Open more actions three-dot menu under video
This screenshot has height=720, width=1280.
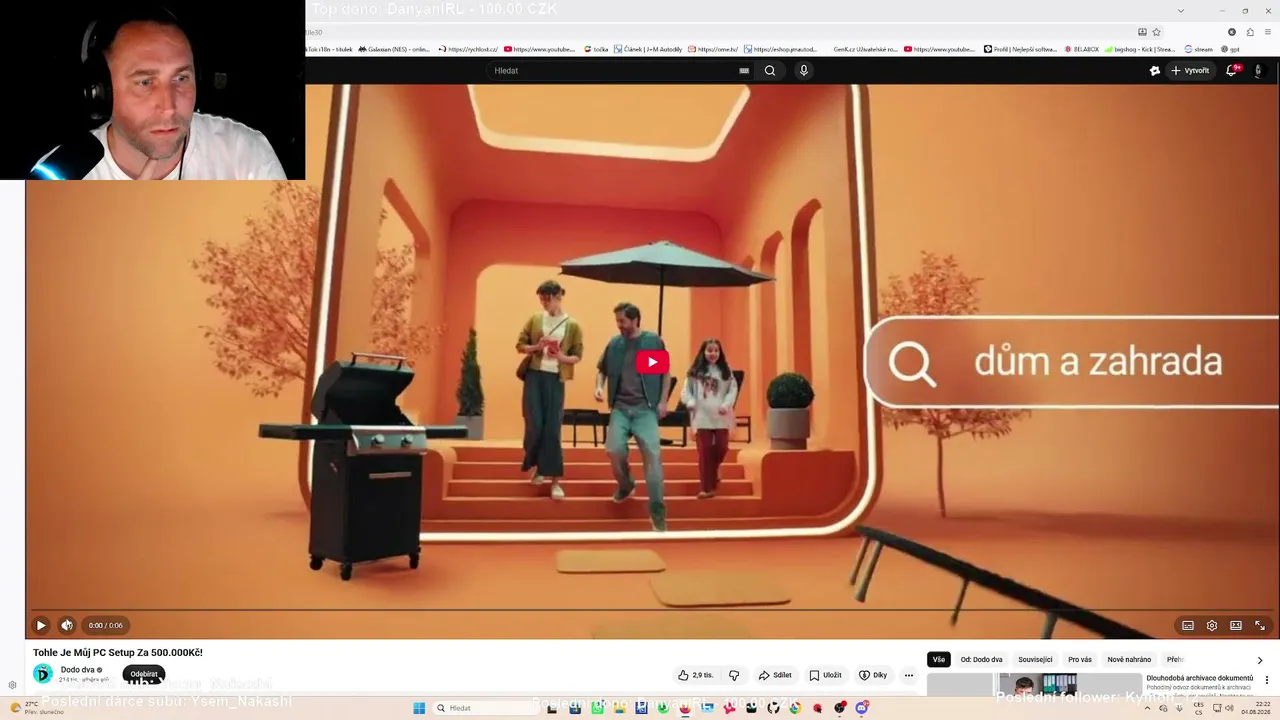coord(909,675)
